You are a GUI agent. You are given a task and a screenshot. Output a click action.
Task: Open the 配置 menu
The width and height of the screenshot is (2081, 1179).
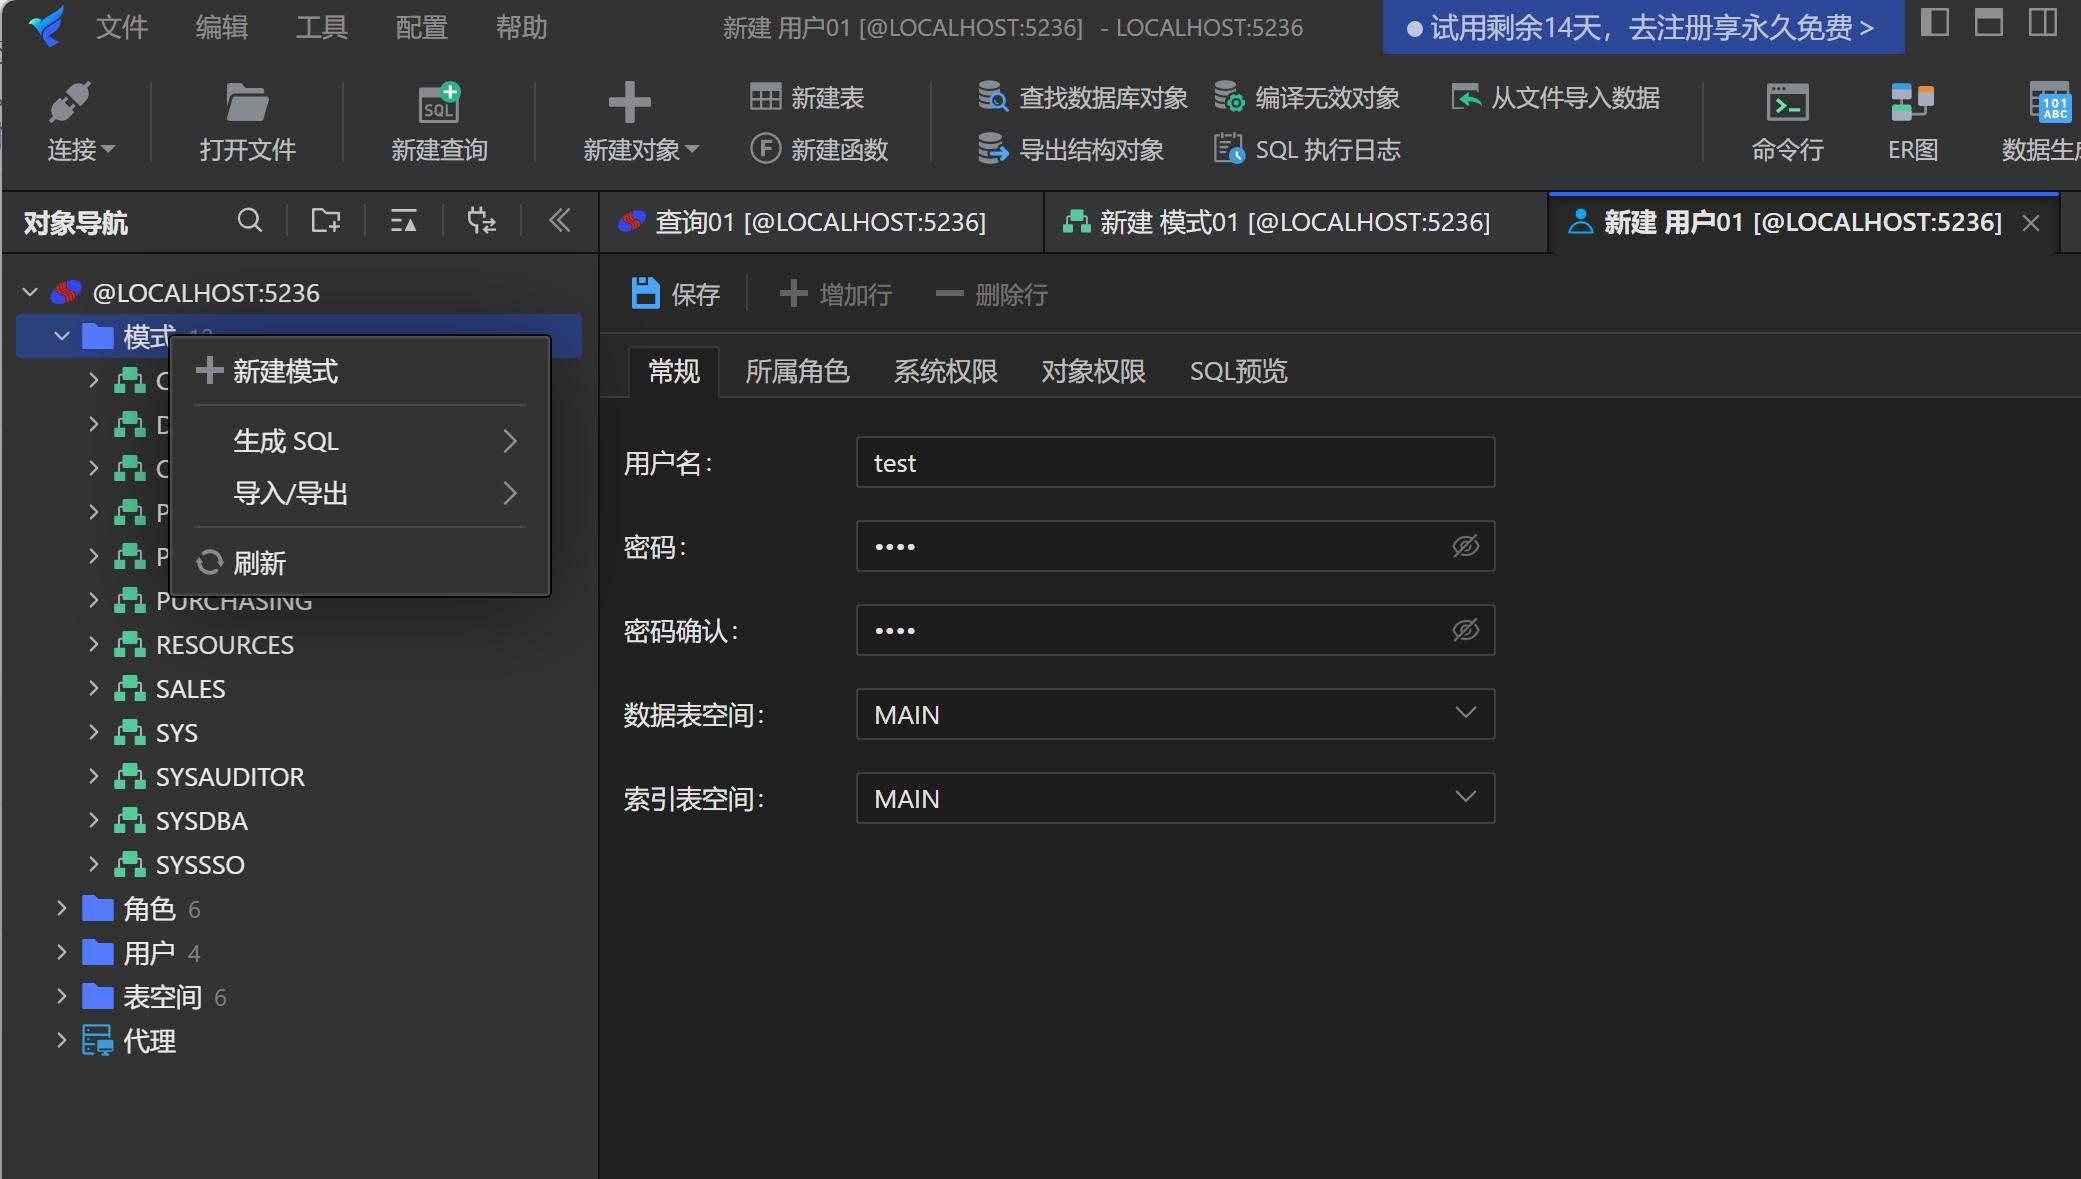point(422,27)
